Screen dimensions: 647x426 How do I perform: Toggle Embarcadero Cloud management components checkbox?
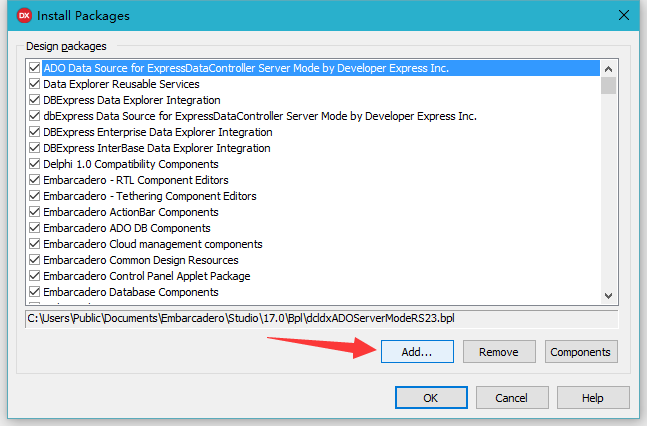pos(35,244)
